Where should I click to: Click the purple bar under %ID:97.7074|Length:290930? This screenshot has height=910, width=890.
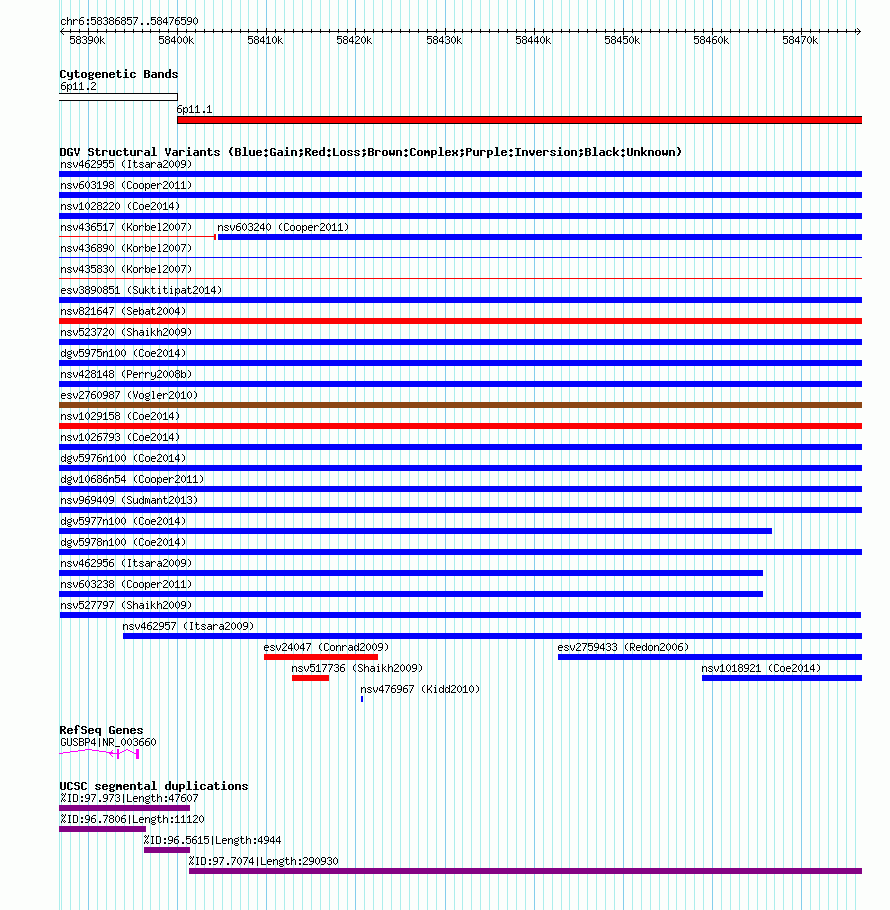pos(526,871)
